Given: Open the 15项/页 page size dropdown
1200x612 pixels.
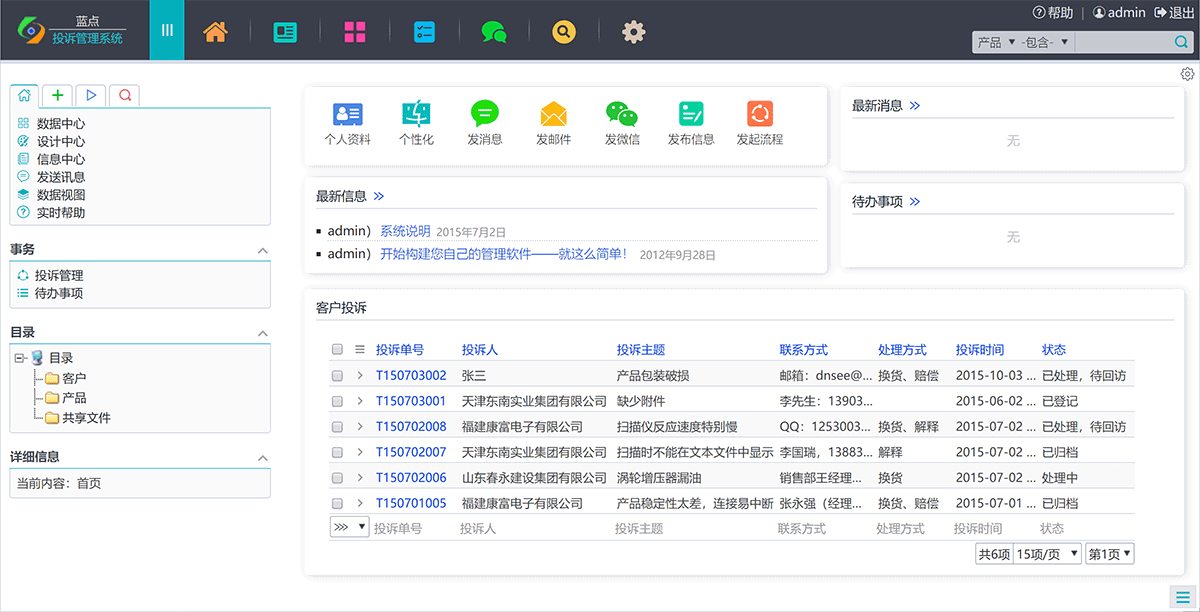Looking at the screenshot, I should (1046, 552).
